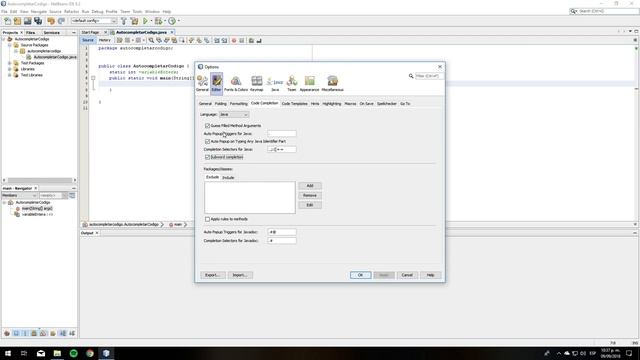This screenshot has width=640, height=360.
Task: Click Open Project icon in toolbar
Action: tap(27, 21)
